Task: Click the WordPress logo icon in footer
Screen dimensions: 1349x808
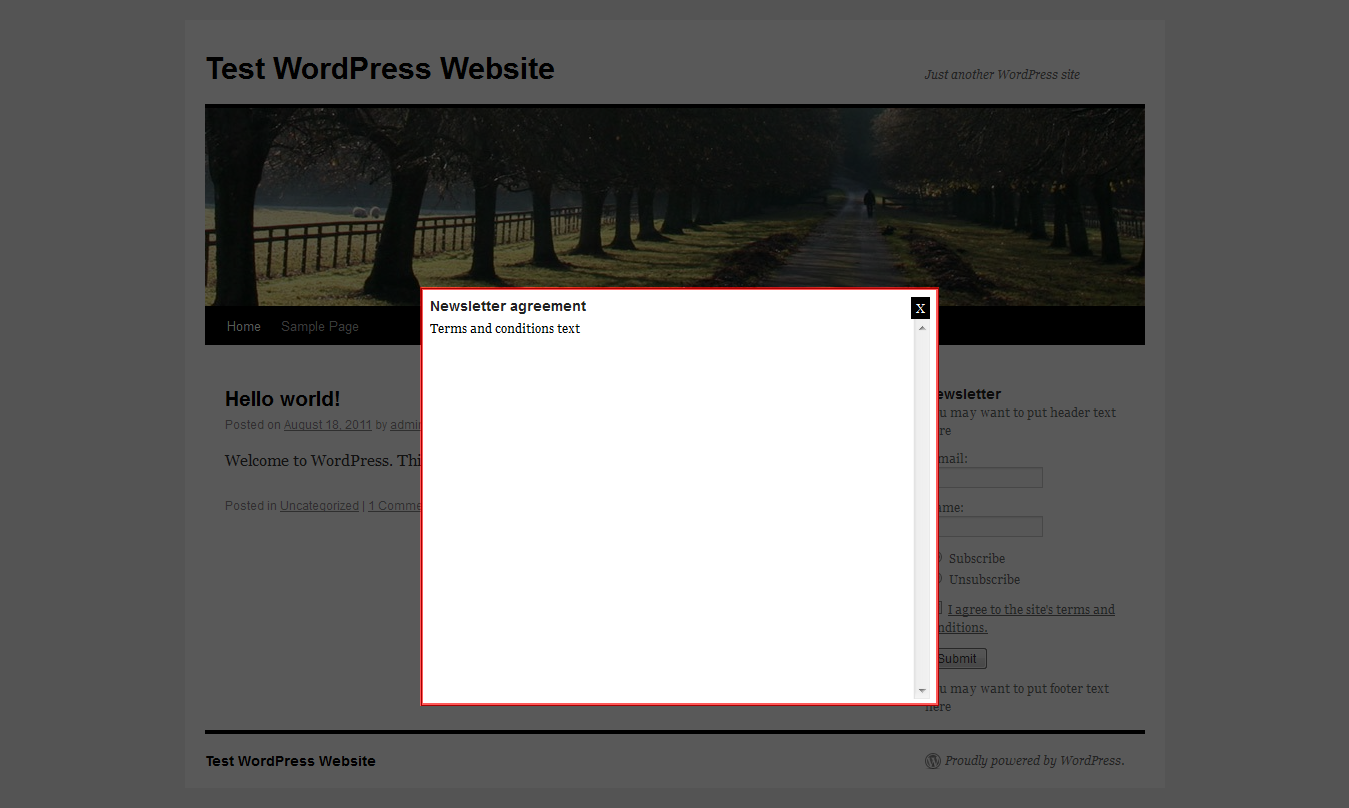Action: coord(933,761)
